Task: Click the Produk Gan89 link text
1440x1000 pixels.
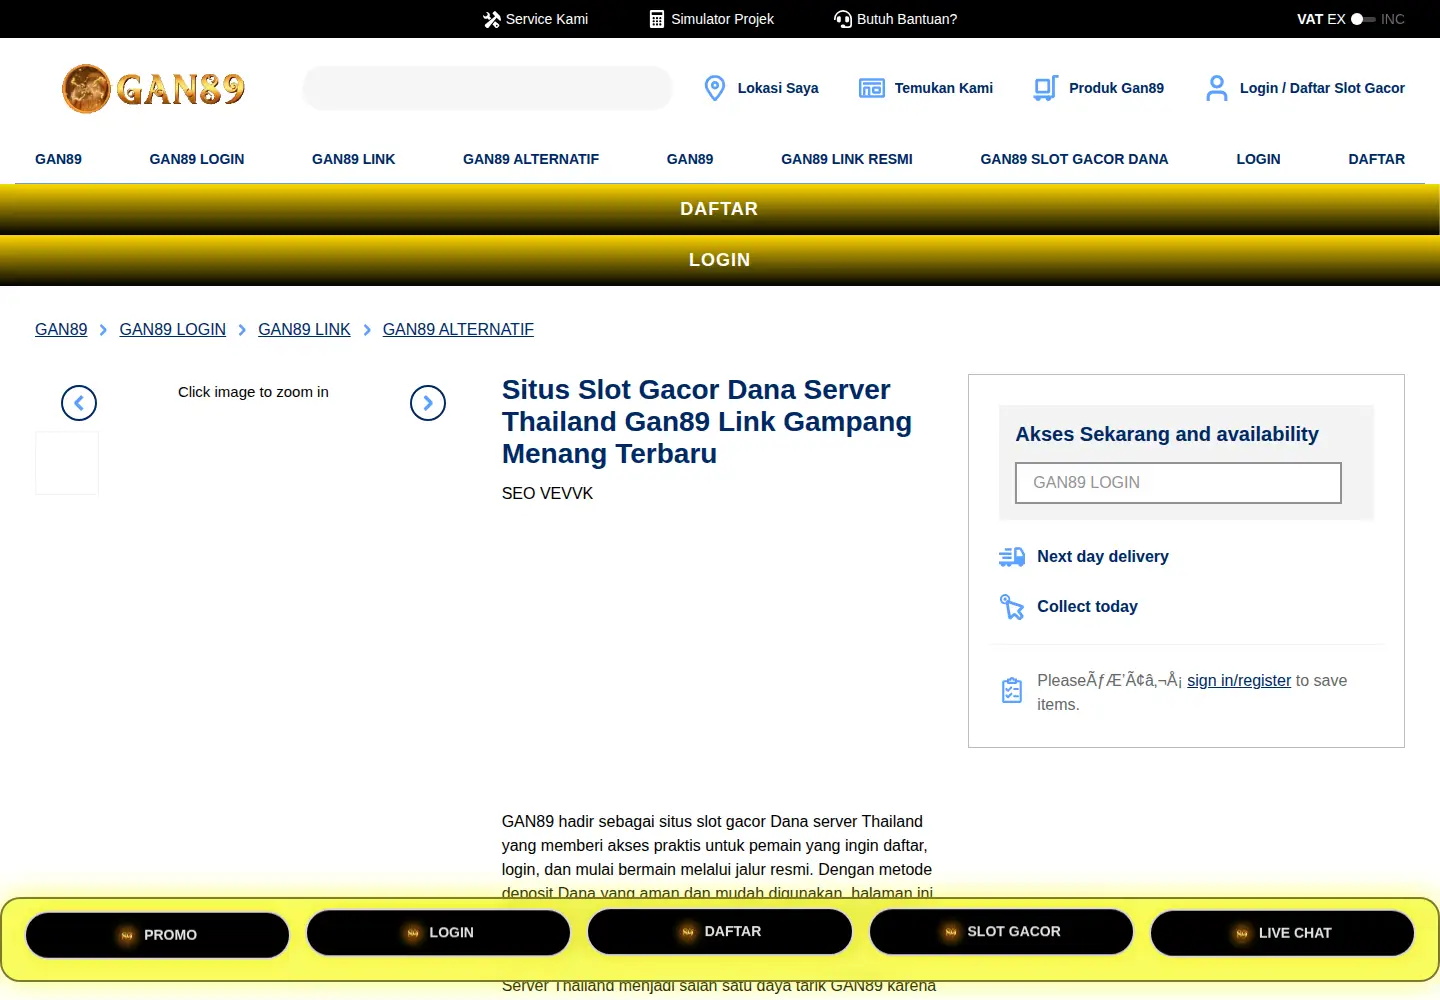Action: (x=1116, y=88)
